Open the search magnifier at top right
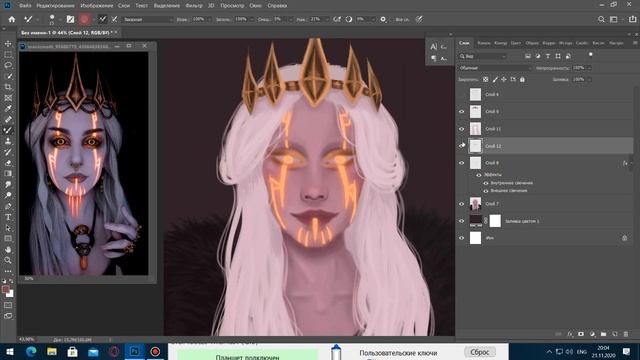 click(601, 19)
